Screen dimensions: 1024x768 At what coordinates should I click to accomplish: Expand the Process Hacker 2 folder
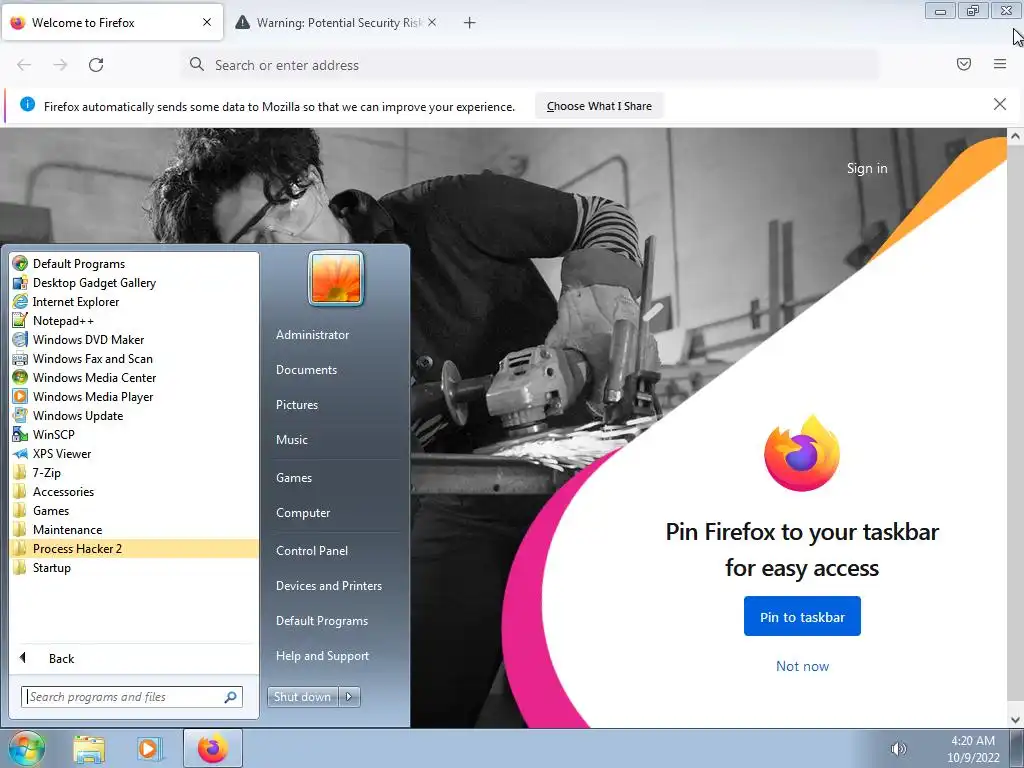pyautogui.click(x=134, y=549)
